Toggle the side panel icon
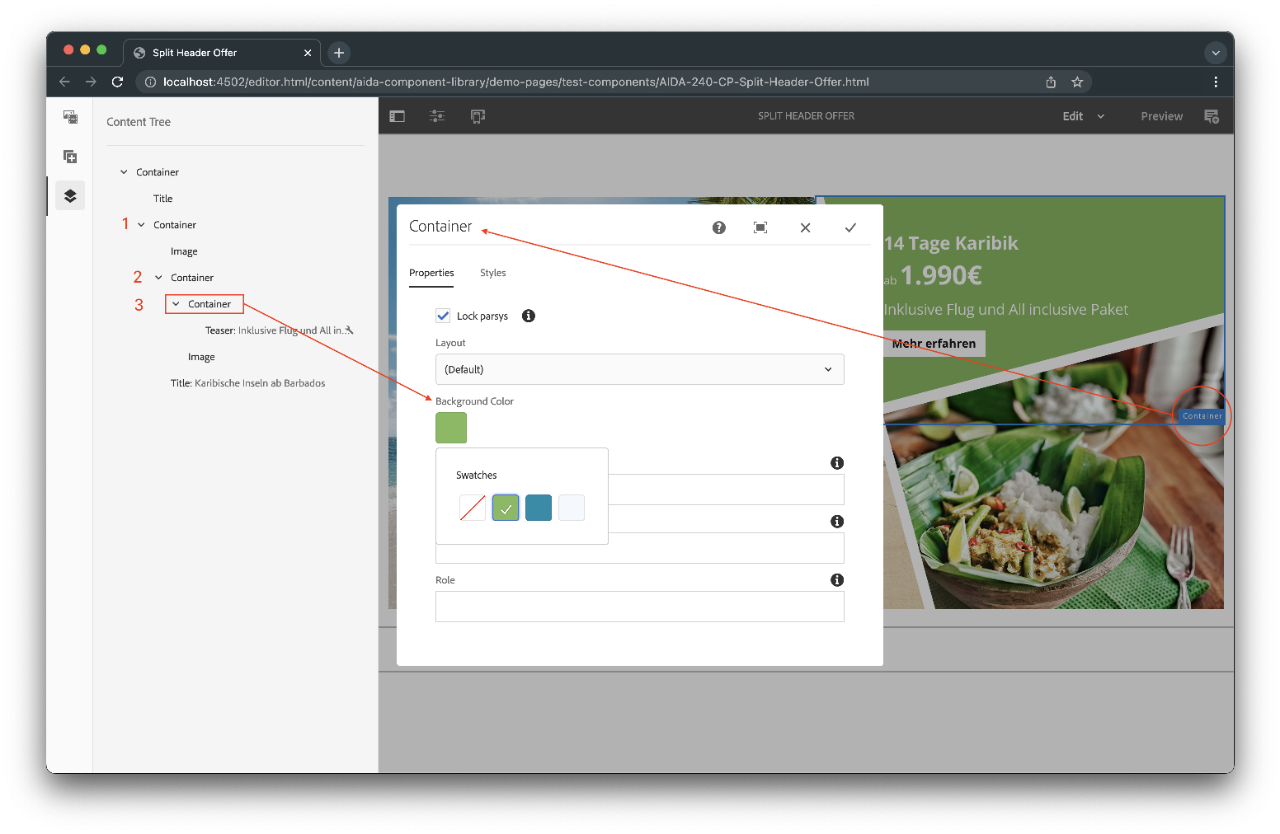 (397, 116)
